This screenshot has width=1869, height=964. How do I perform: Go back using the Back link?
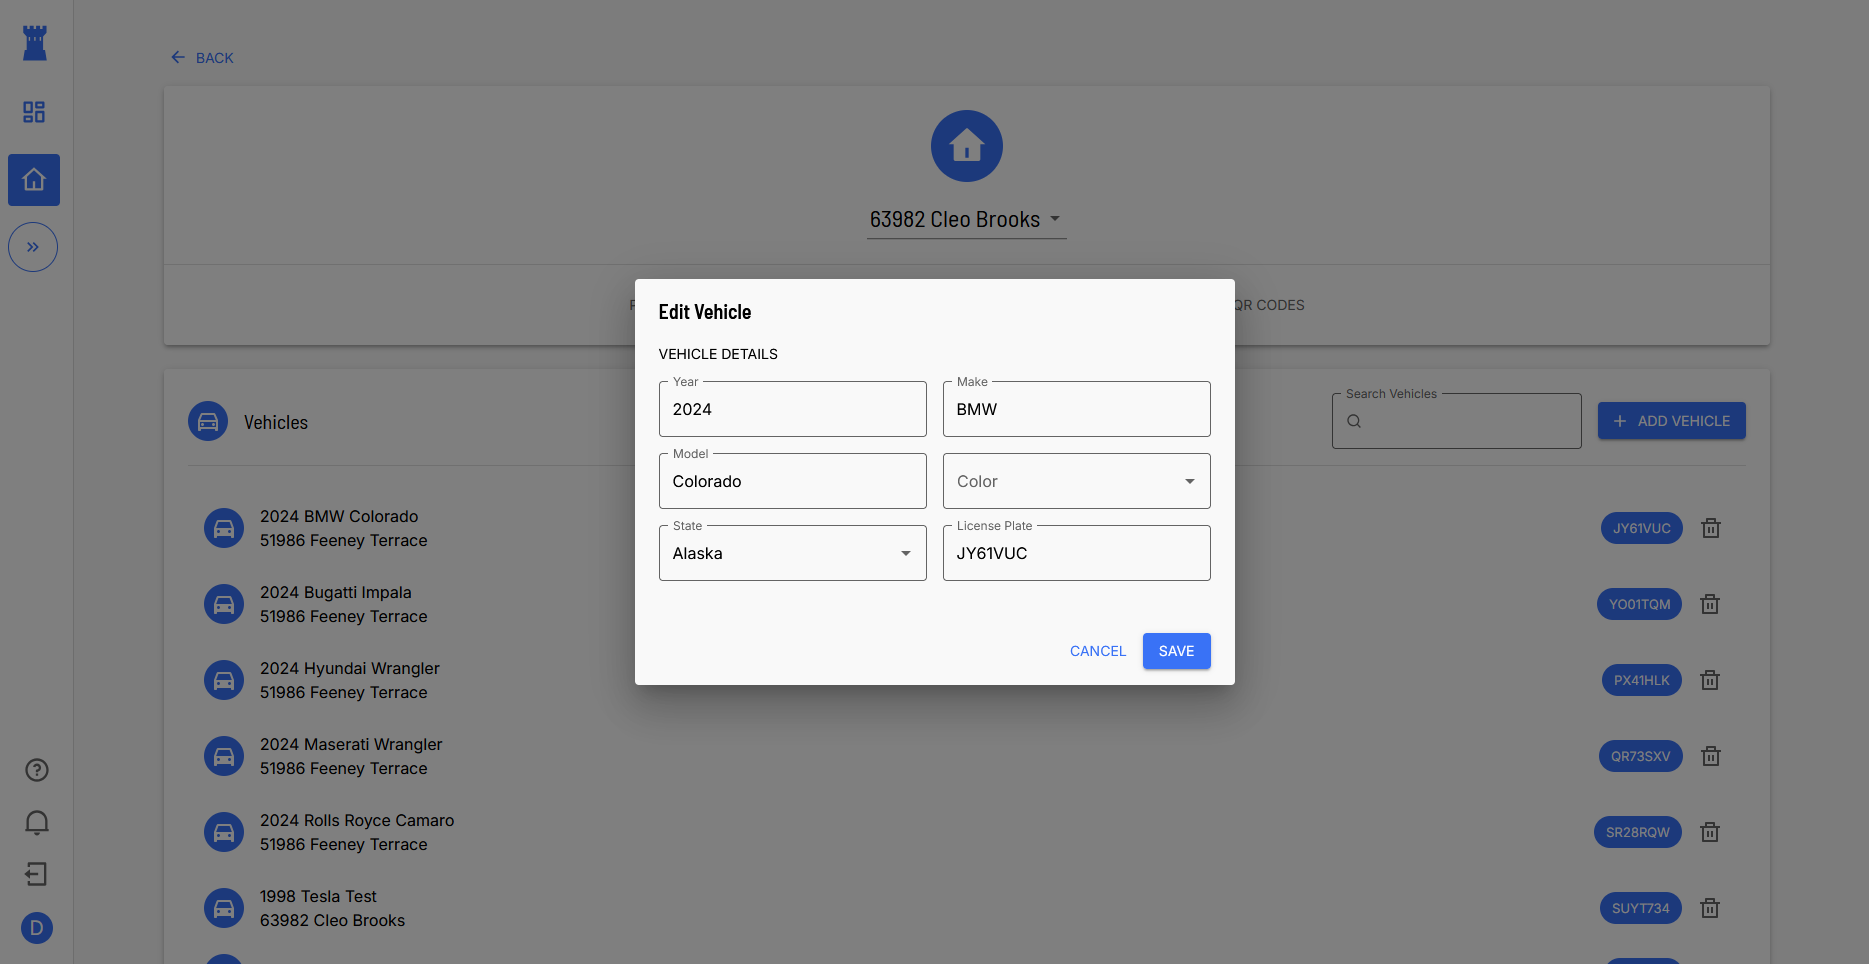(203, 58)
